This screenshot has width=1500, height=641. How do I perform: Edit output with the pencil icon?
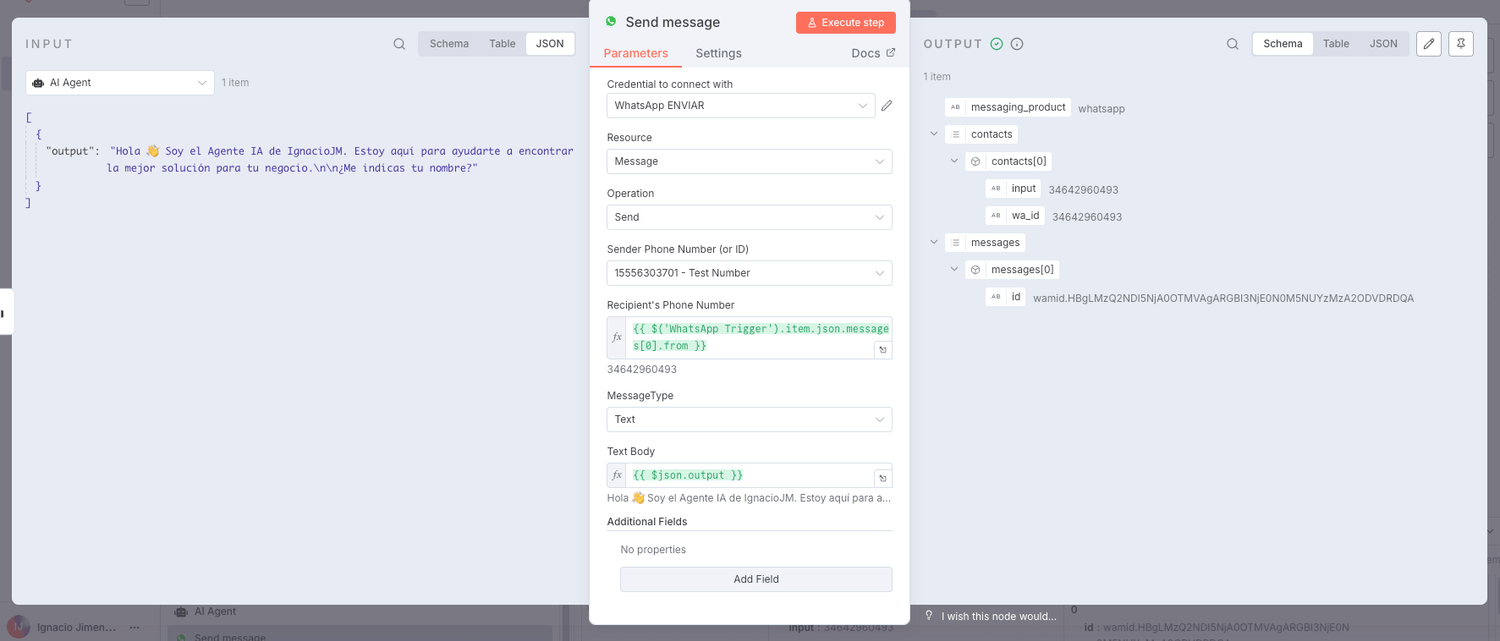point(1429,44)
